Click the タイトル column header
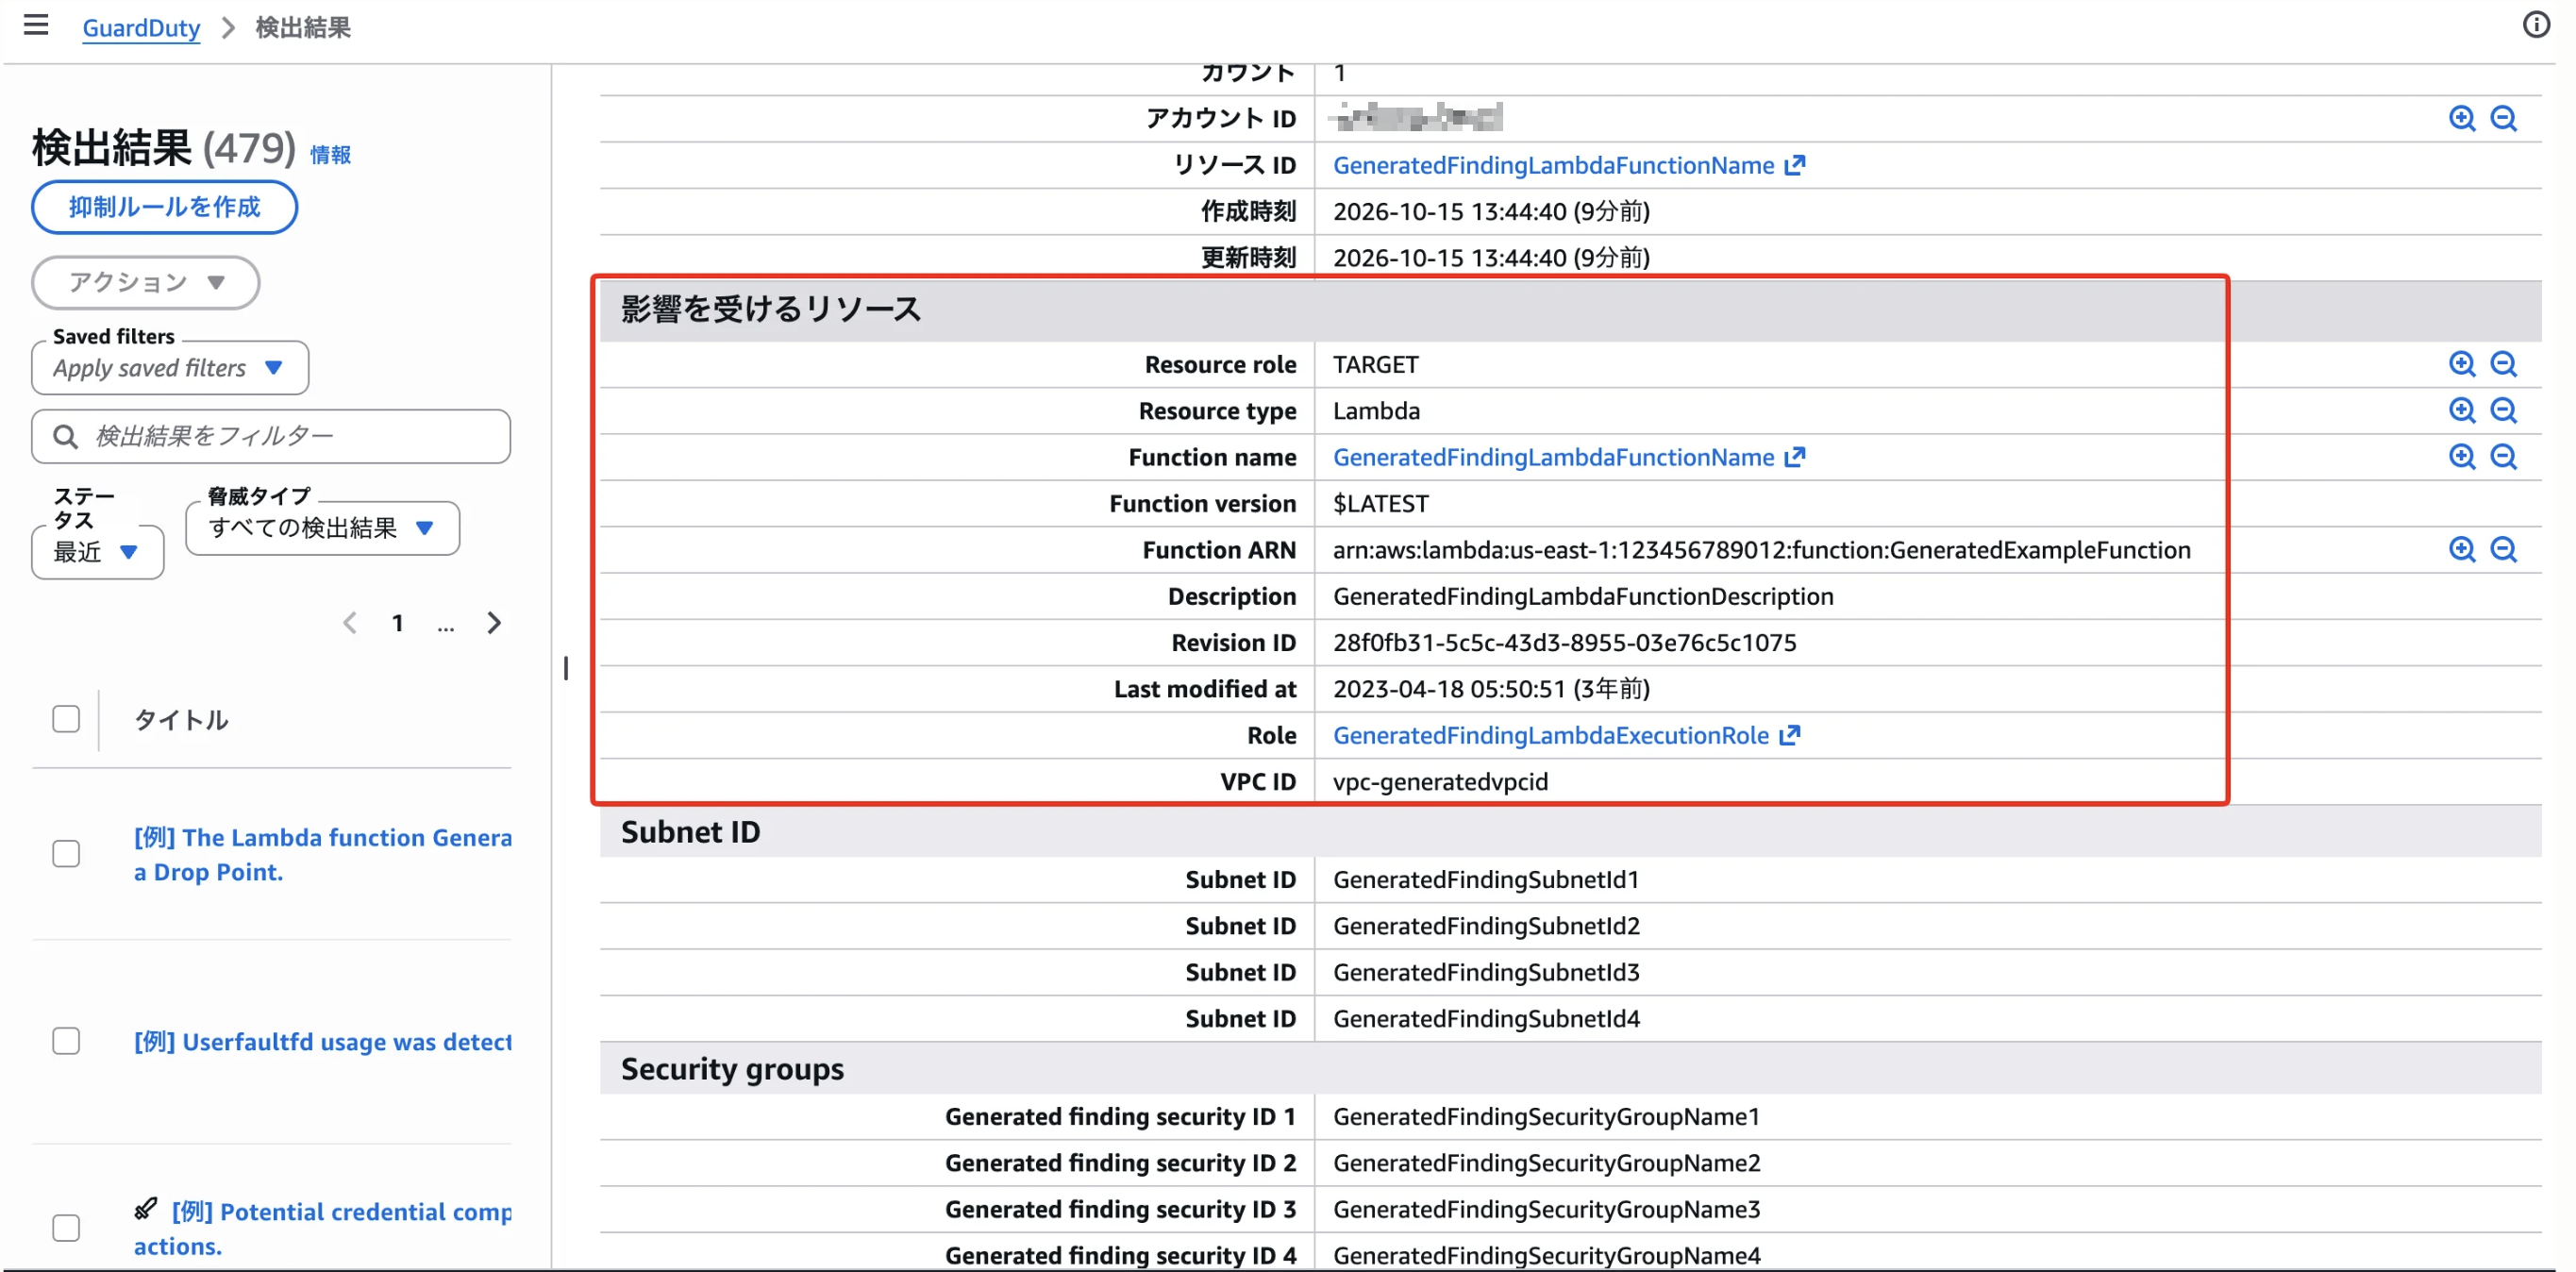2576x1272 pixels. coord(181,720)
